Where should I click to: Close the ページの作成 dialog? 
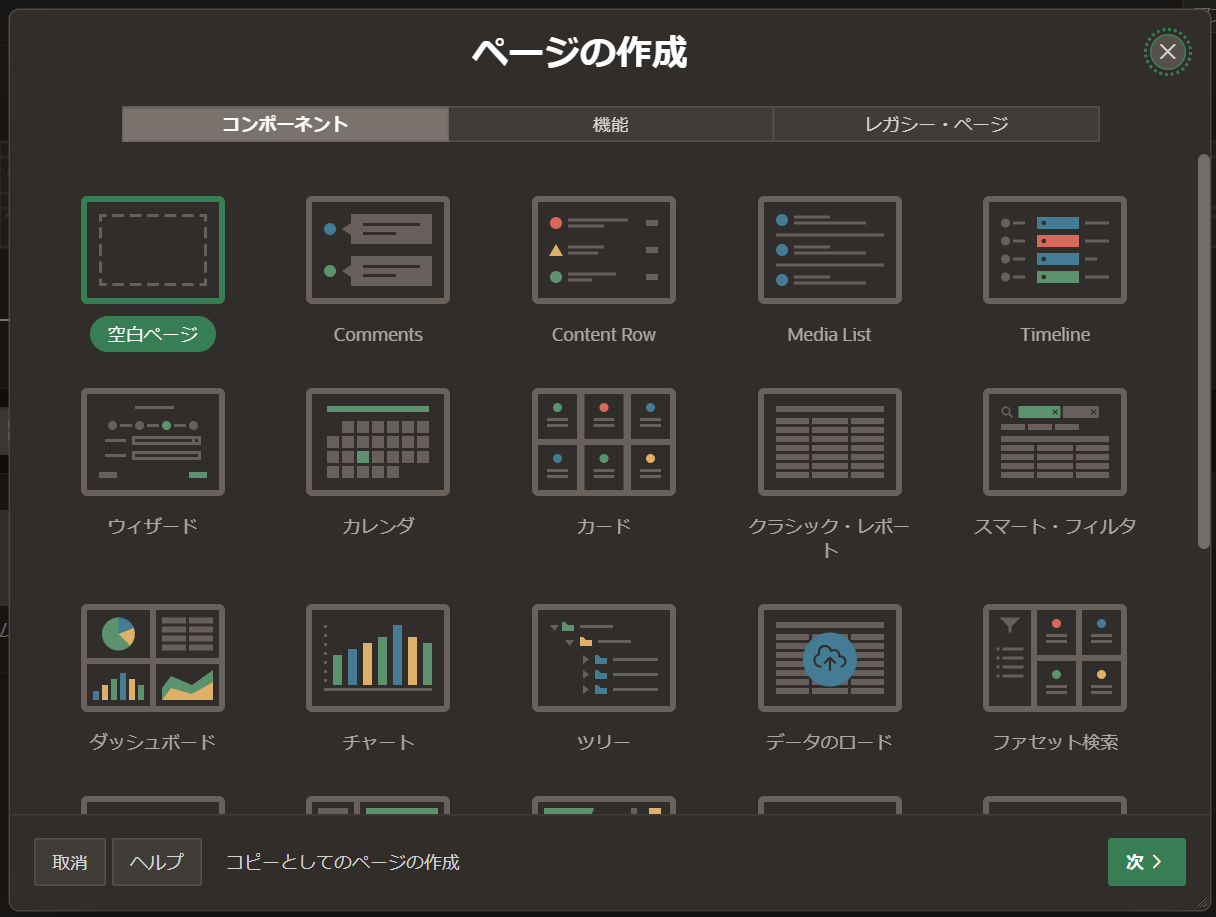1167,51
